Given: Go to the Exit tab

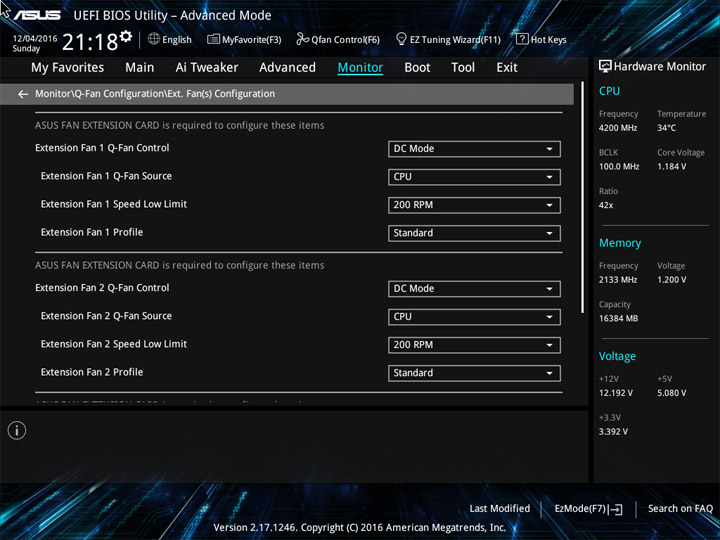Looking at the screenshot, I should point(507,68).
